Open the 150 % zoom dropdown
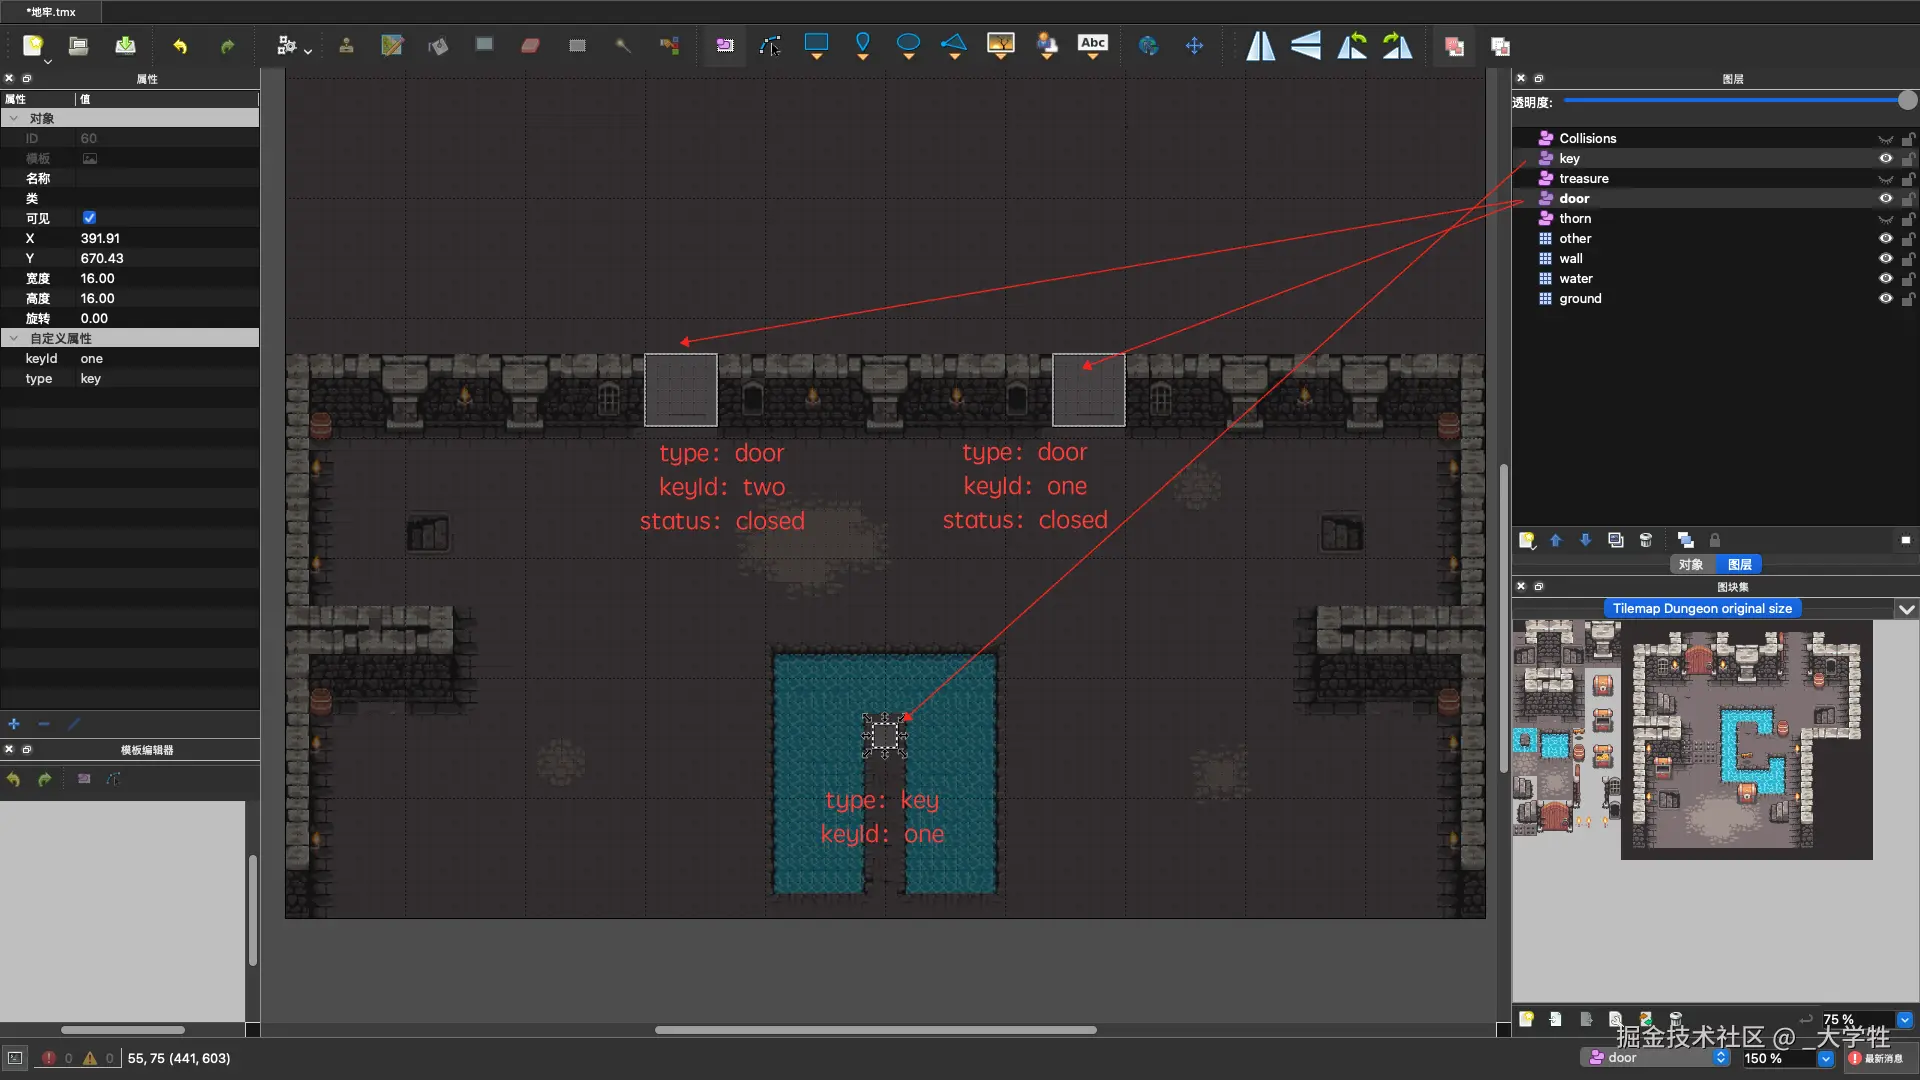This screenshot has height=1080, width=1920. (x=1826, y=1058)
